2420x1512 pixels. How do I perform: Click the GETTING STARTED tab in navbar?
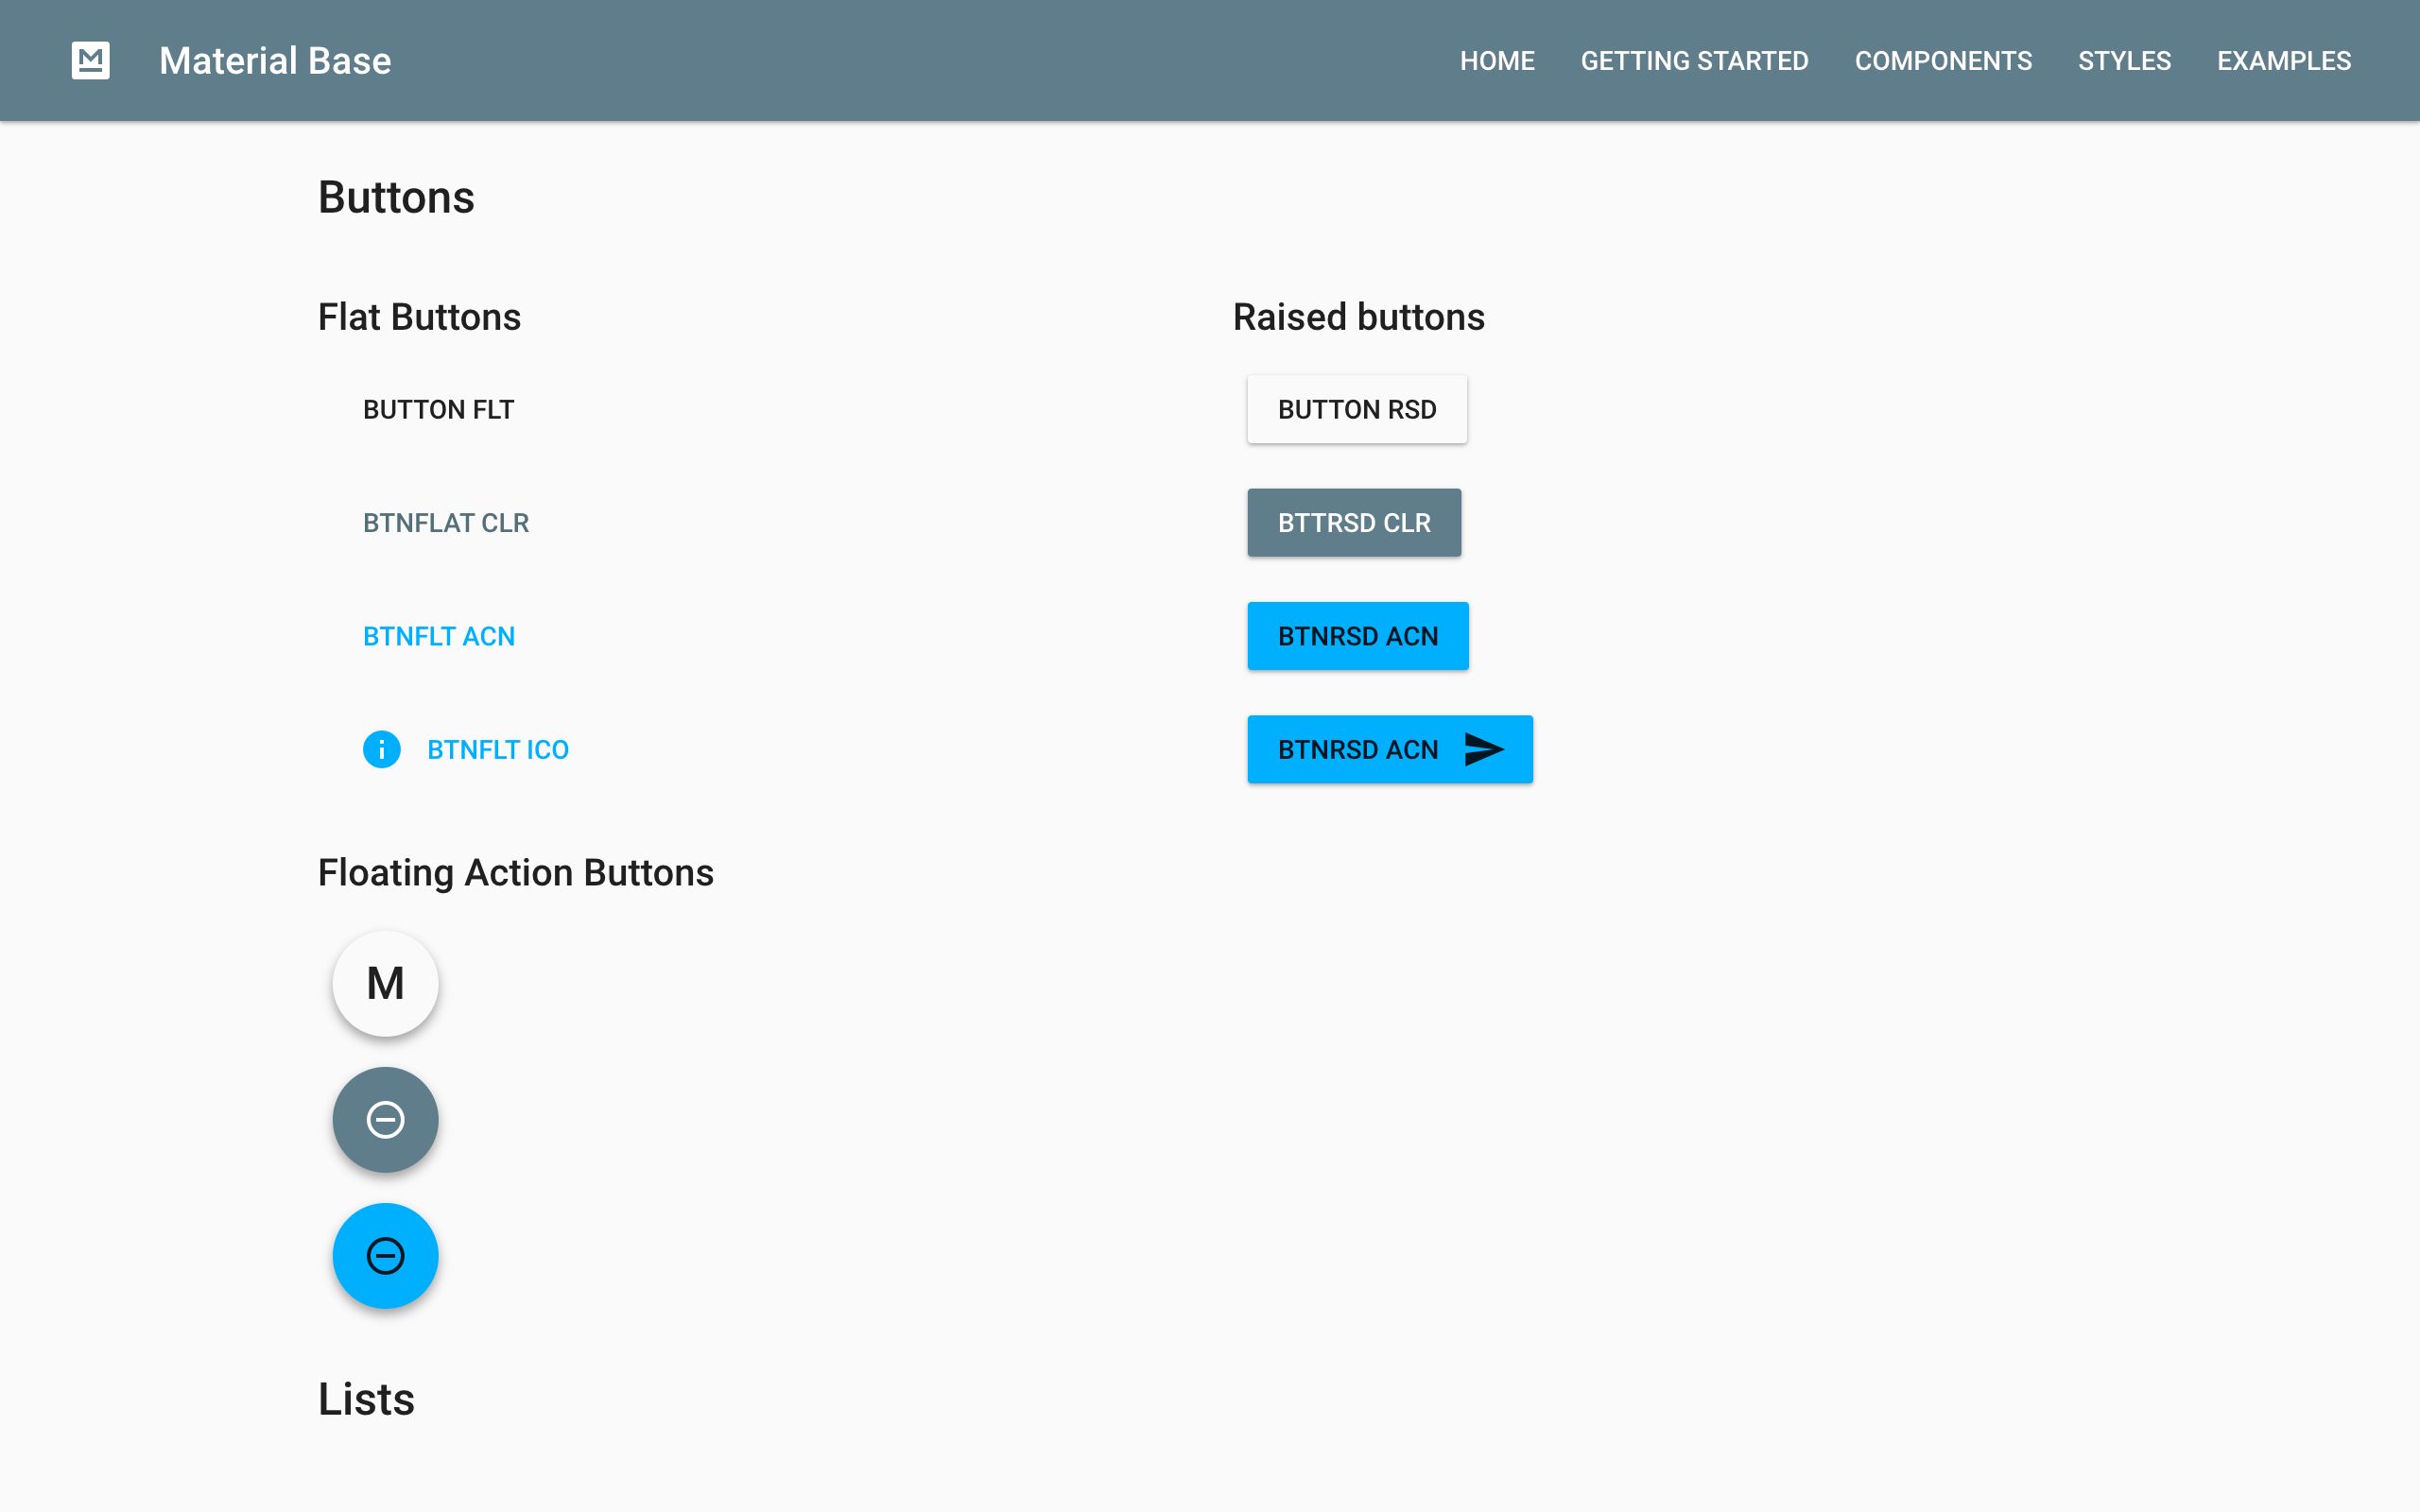point(1693,61)
